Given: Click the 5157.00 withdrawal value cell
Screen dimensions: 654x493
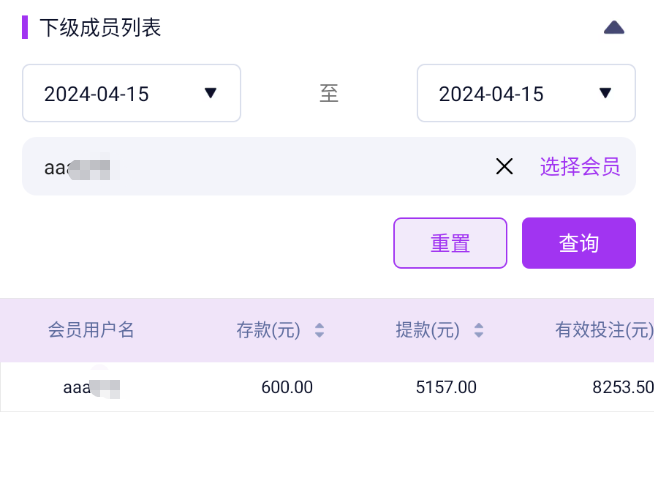Looking at the screenshot, I should [x=446, y=387].
